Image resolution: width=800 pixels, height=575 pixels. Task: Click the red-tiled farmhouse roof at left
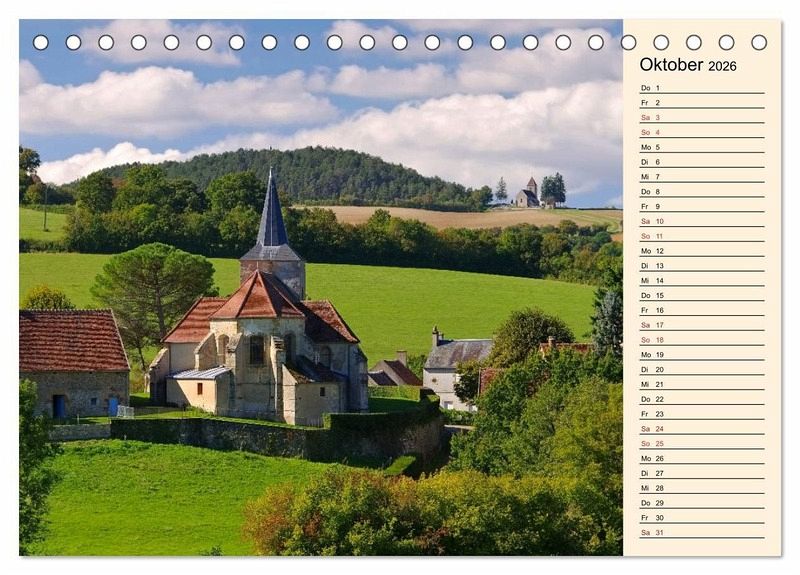click(72, 341)
